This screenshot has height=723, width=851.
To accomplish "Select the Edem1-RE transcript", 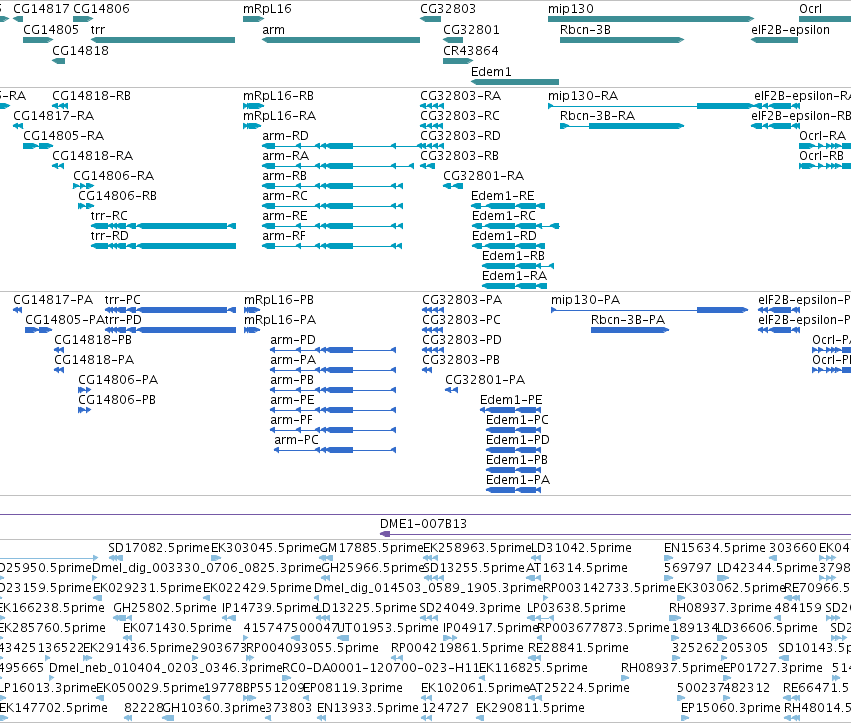I will [508, 206].
